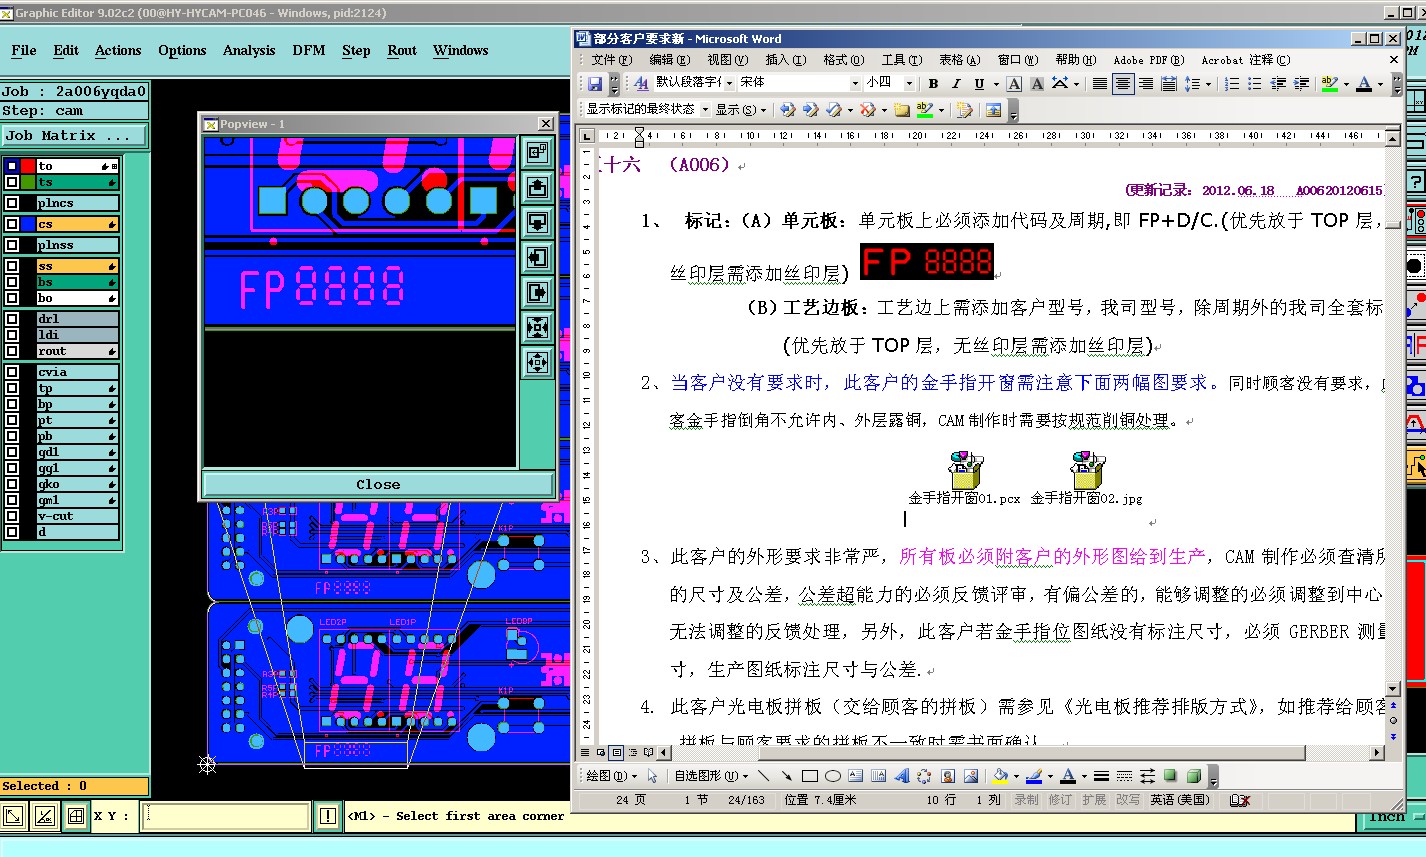Open underline style dropdown arrow
This screenshot has width=1426, height=857.
(995, 84)
